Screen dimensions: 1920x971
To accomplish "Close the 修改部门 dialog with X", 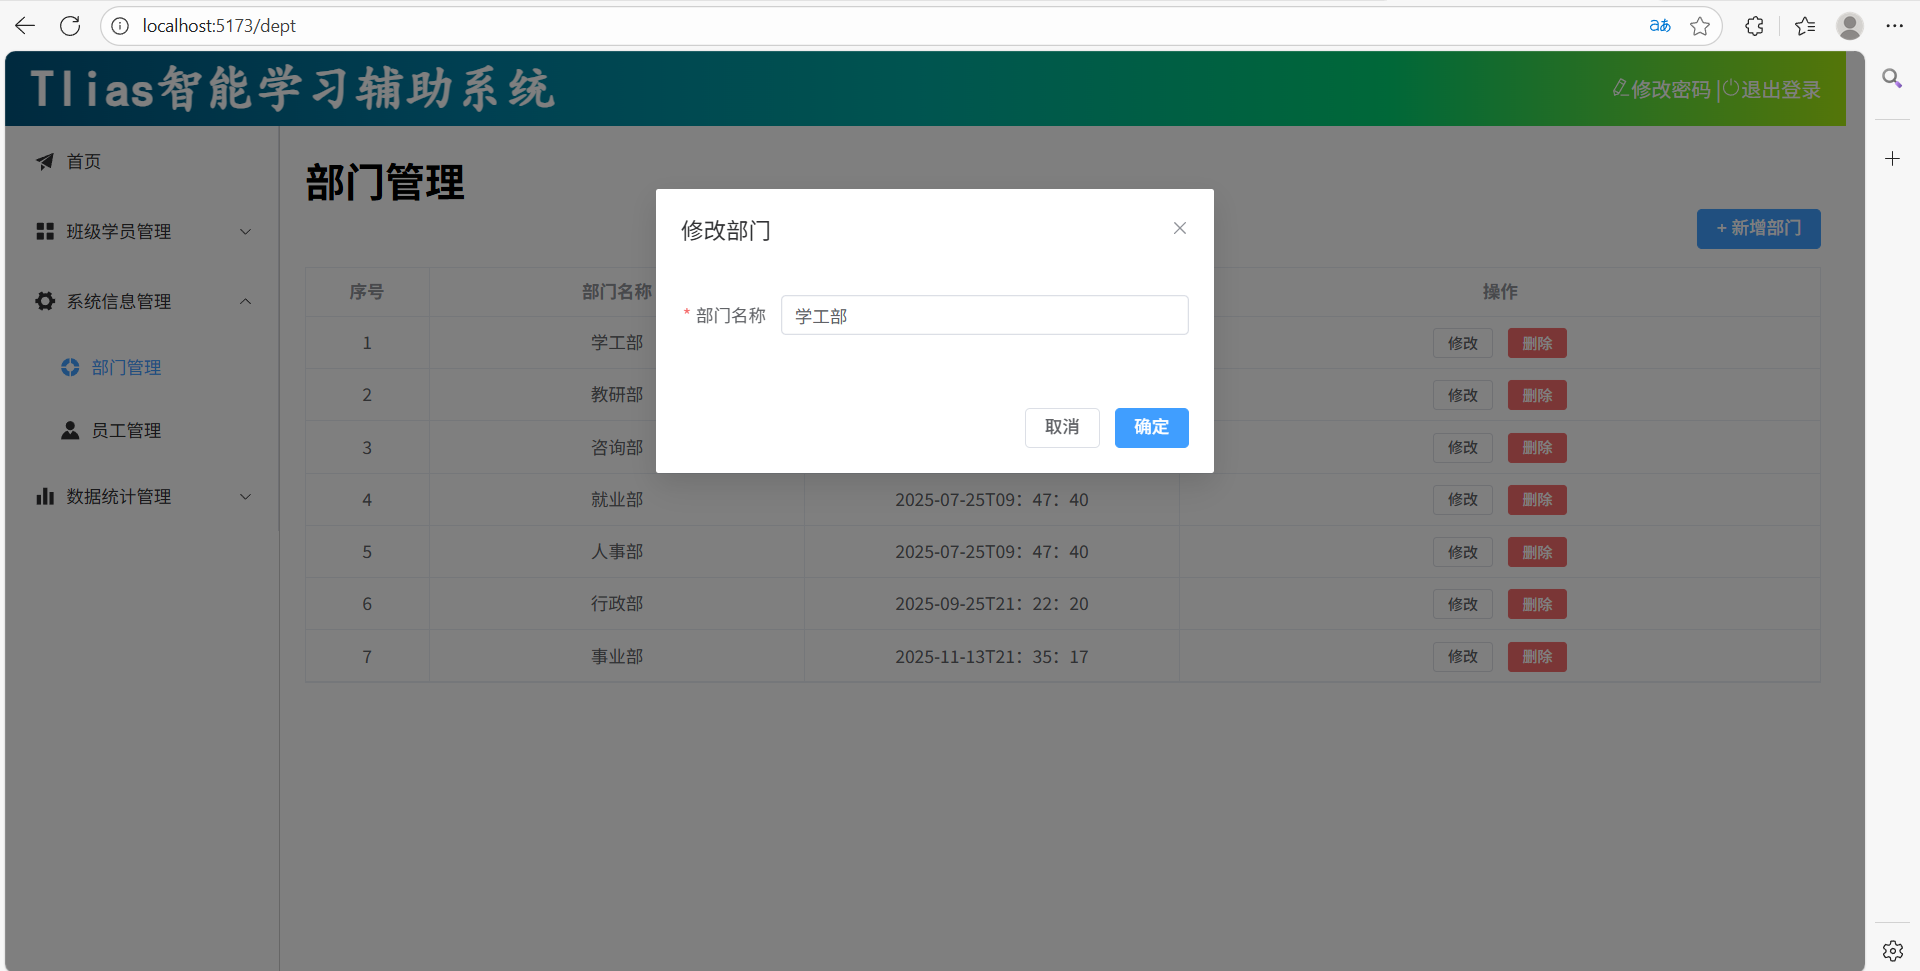I will [1180, 228].
